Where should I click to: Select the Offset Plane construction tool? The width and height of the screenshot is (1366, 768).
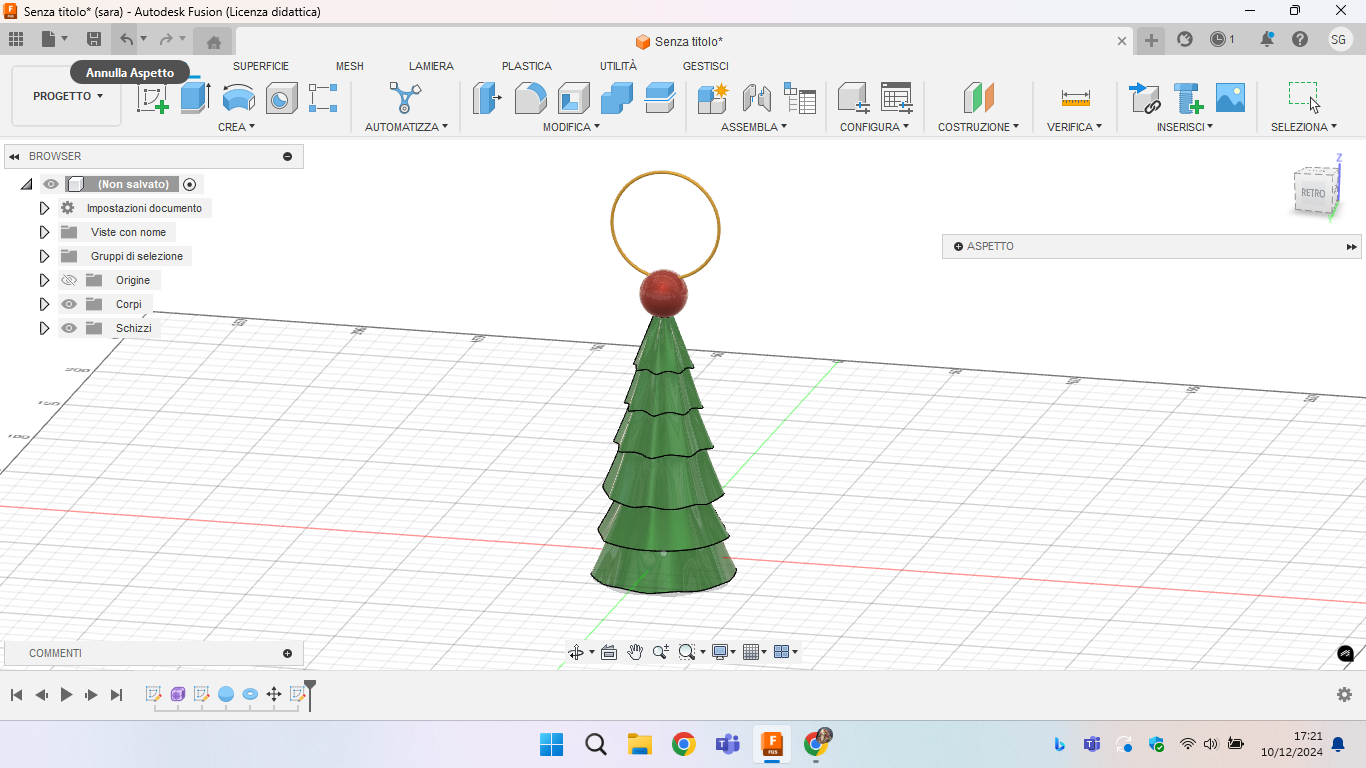tap(978, 98)
